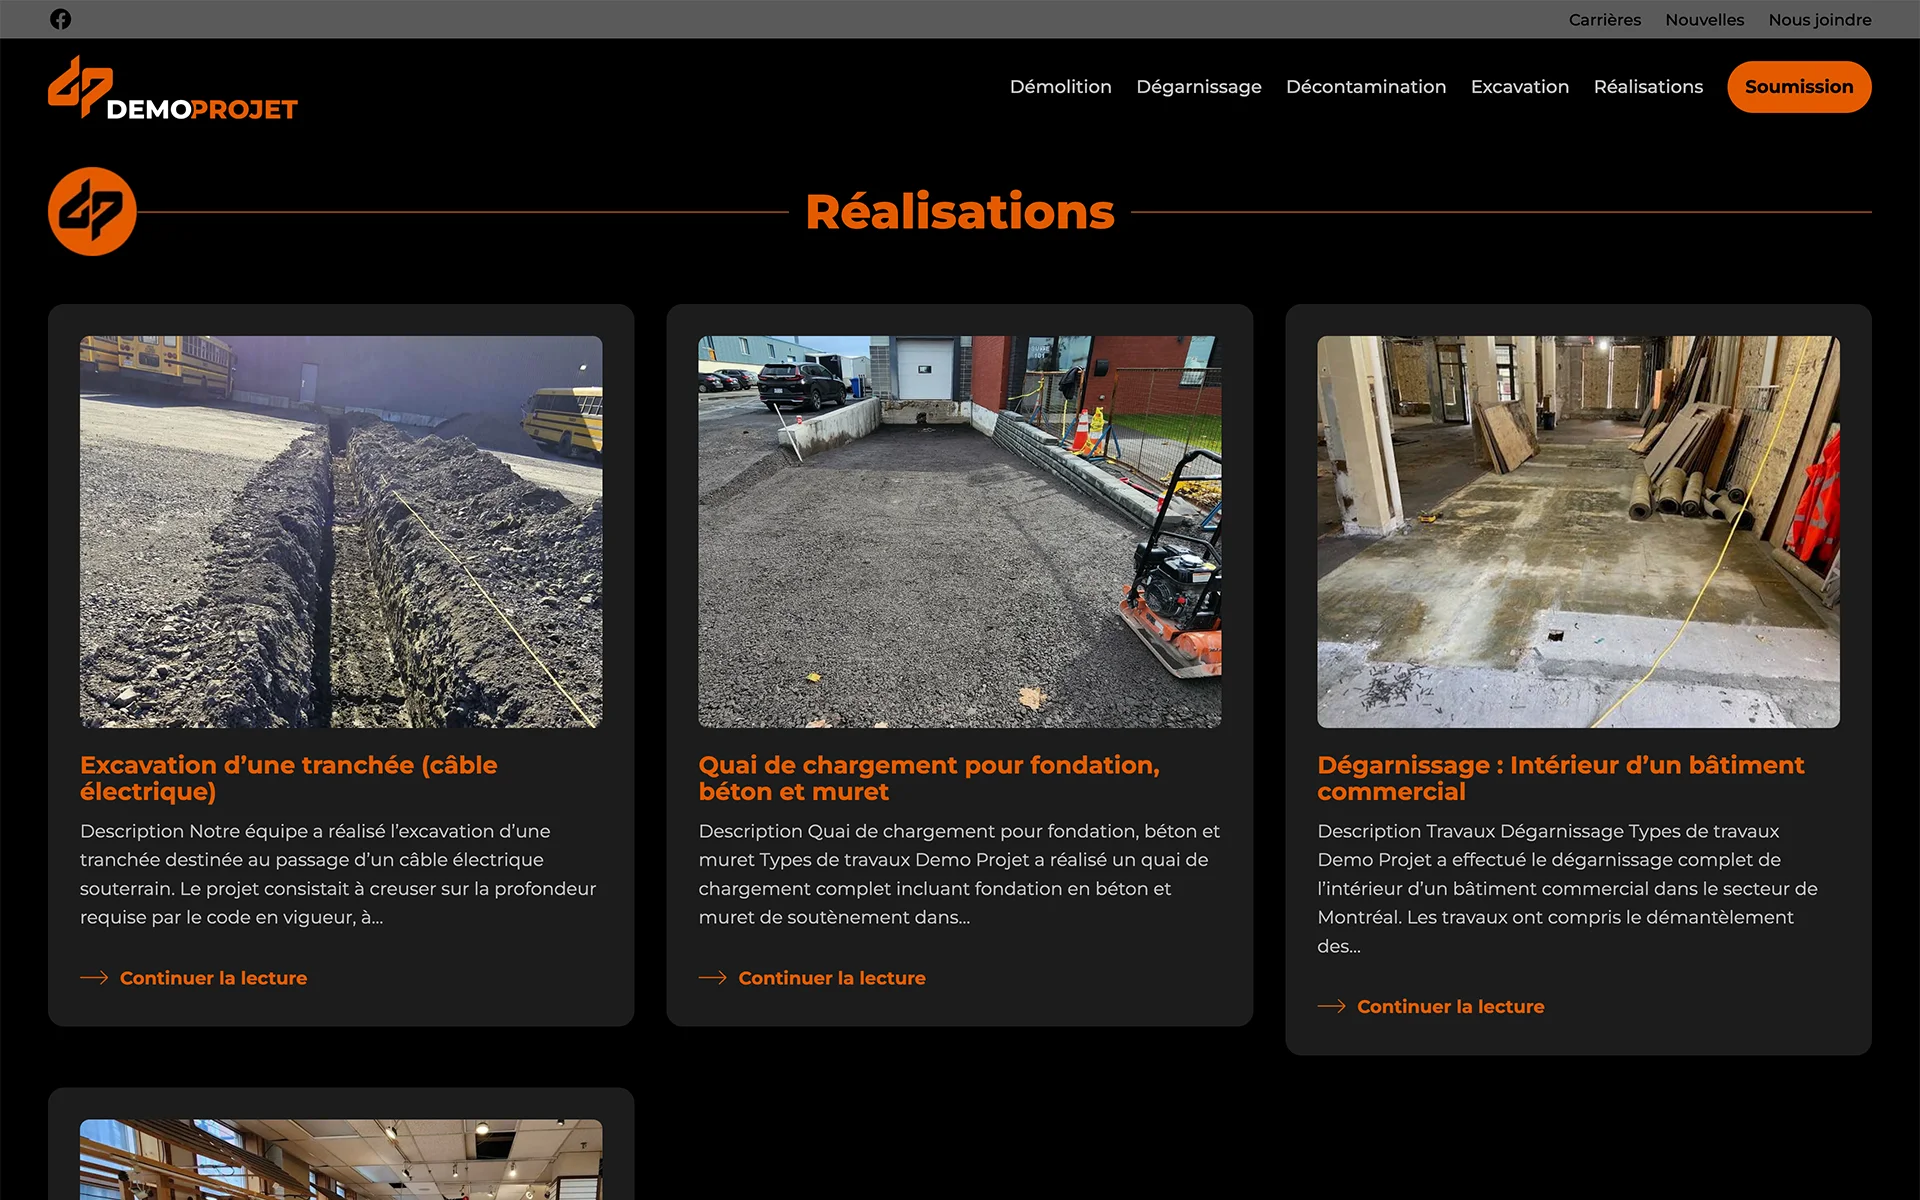The width and height of the screenshot is (1920, 1200).
Task: Open the Carrières link
Action: click(1604, 20)
